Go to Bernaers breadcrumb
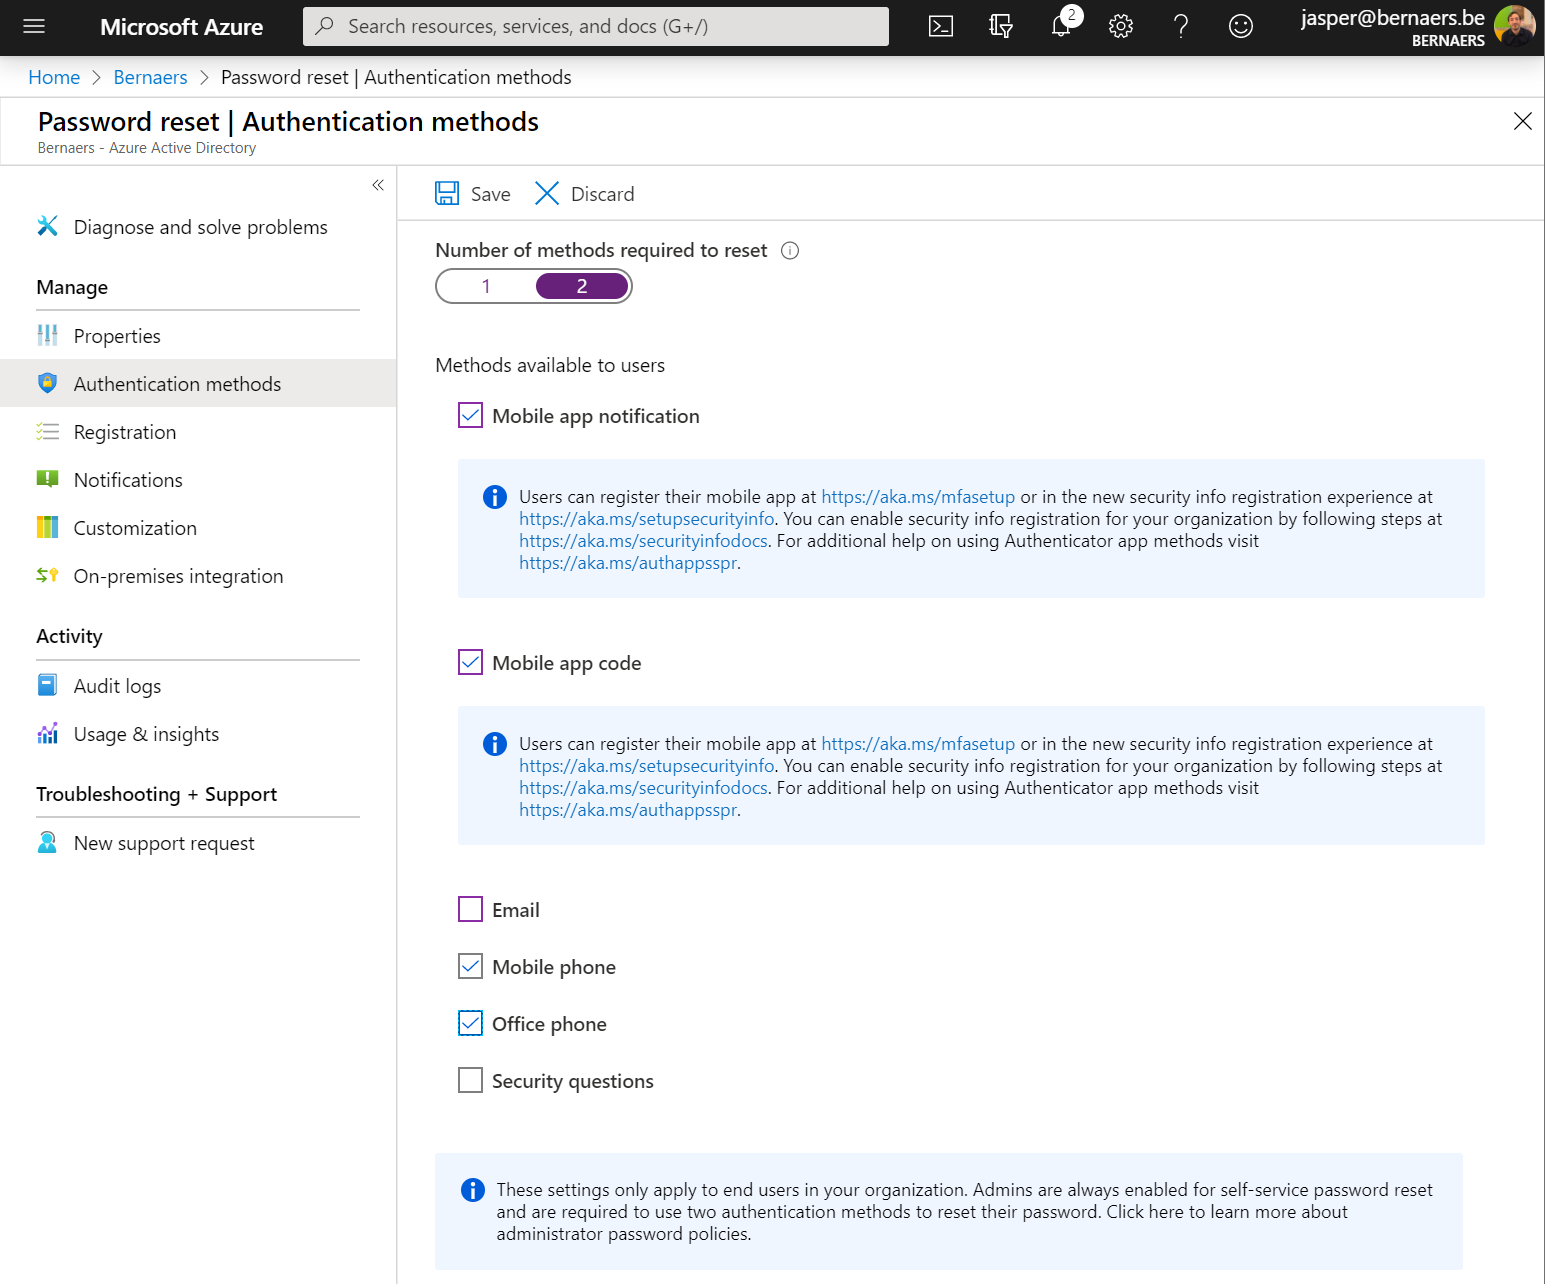Viewport: 1545px width, 1284px height. [150, 77]
